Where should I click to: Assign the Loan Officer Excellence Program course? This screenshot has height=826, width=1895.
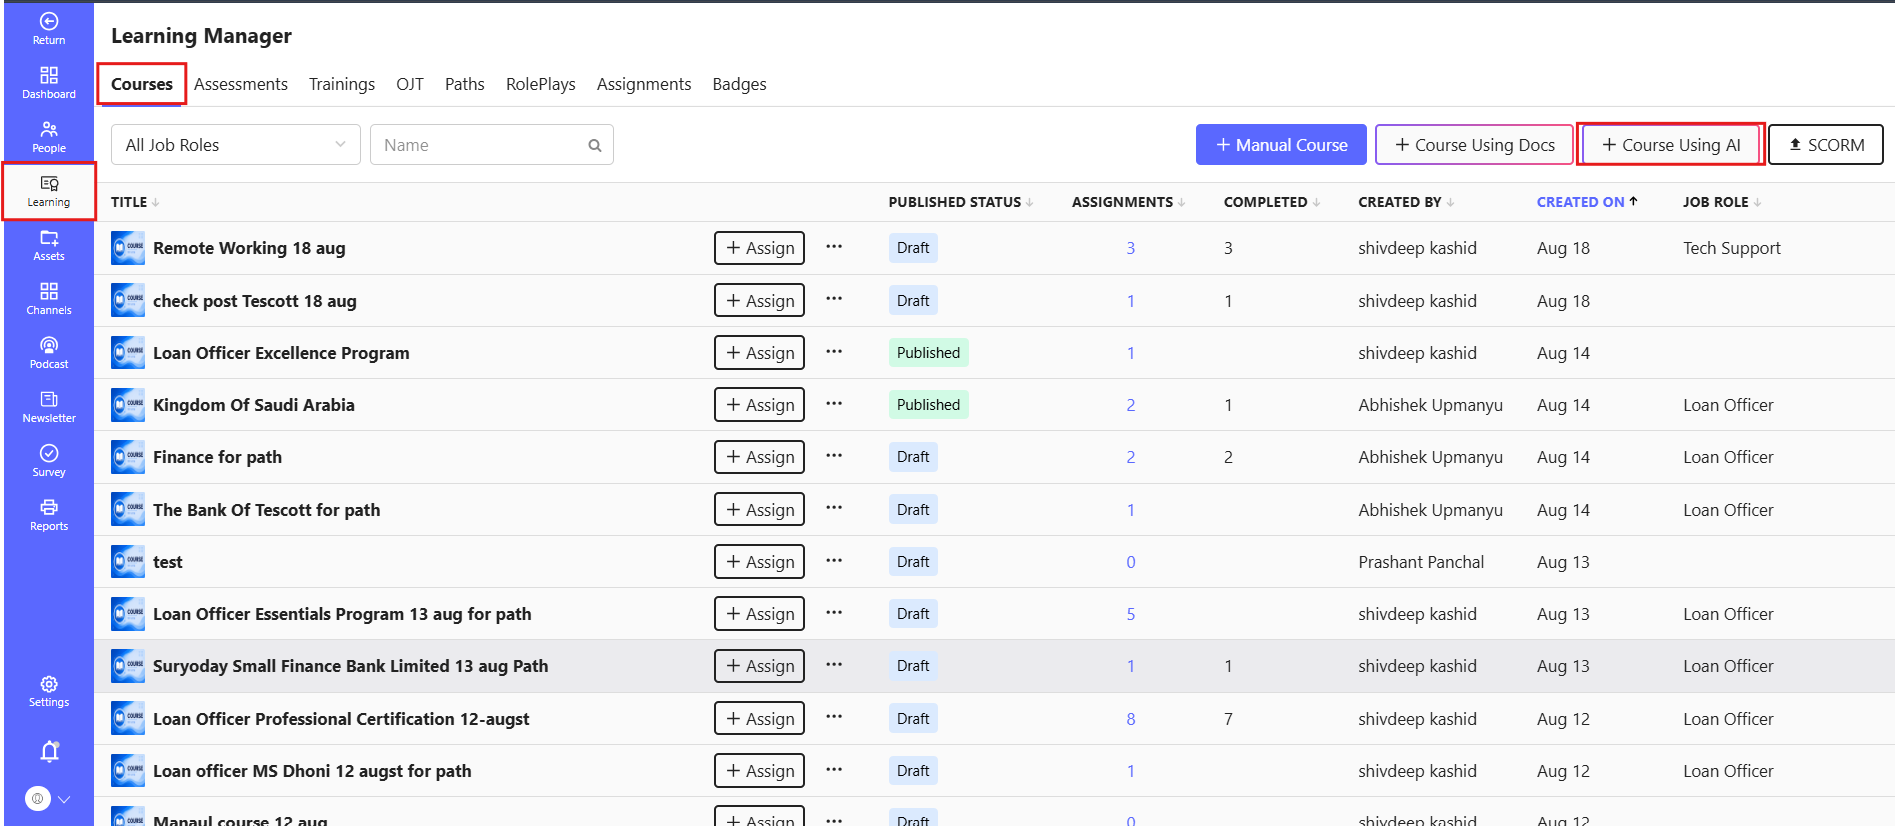[x=759, y=353]
